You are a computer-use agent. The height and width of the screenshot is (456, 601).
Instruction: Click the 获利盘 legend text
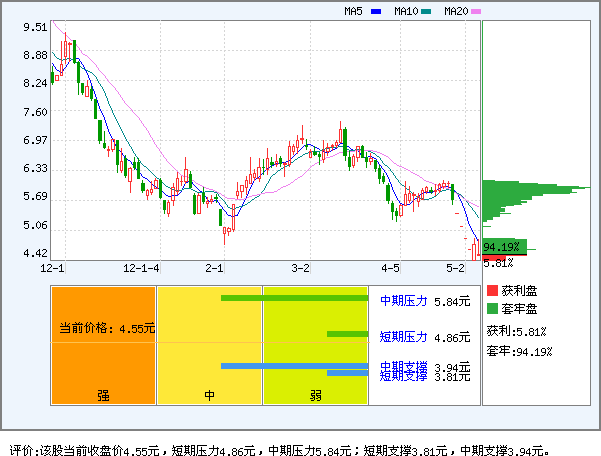(x=519, y=291)
